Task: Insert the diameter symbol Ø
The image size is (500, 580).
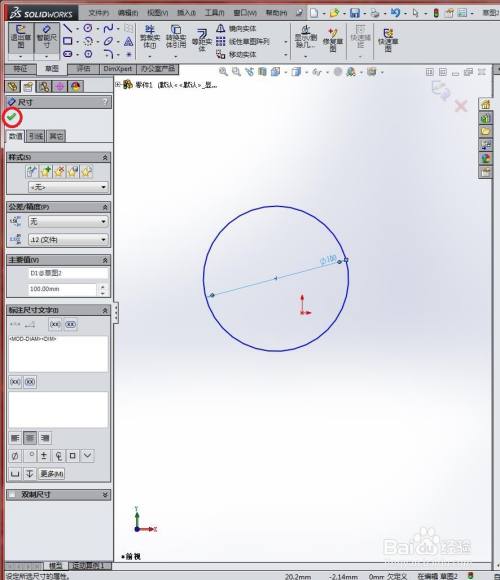Action: (x=15, y=456)
